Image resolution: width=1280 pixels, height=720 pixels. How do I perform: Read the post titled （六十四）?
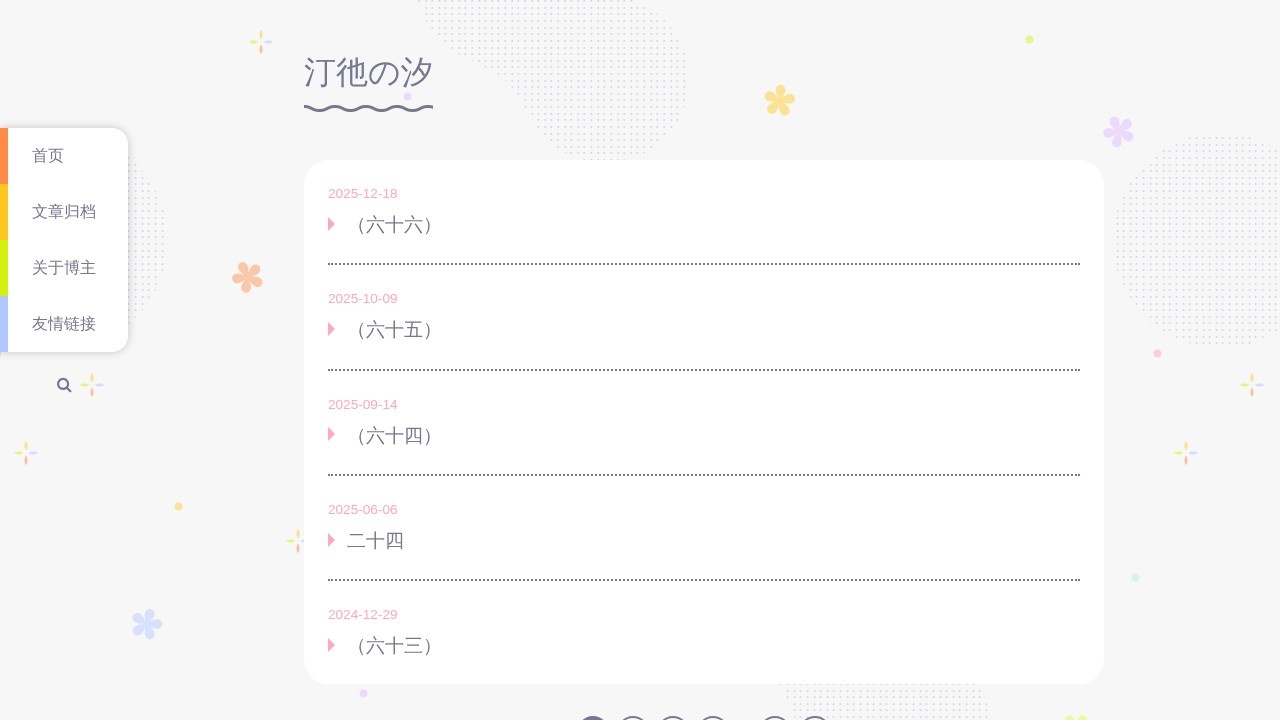[x=394, y=436]
